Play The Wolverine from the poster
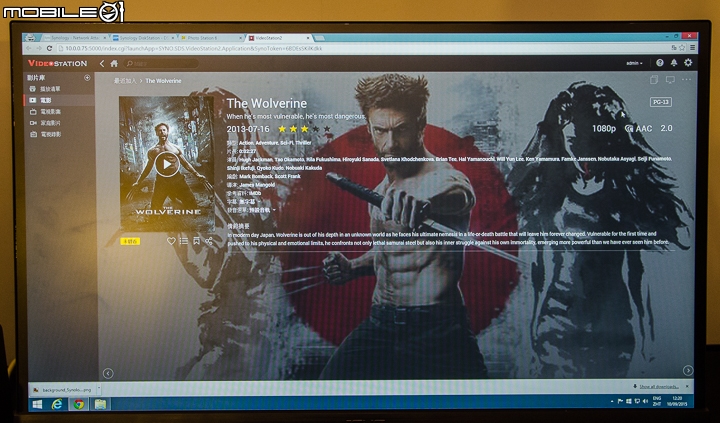 click(167, 164)
